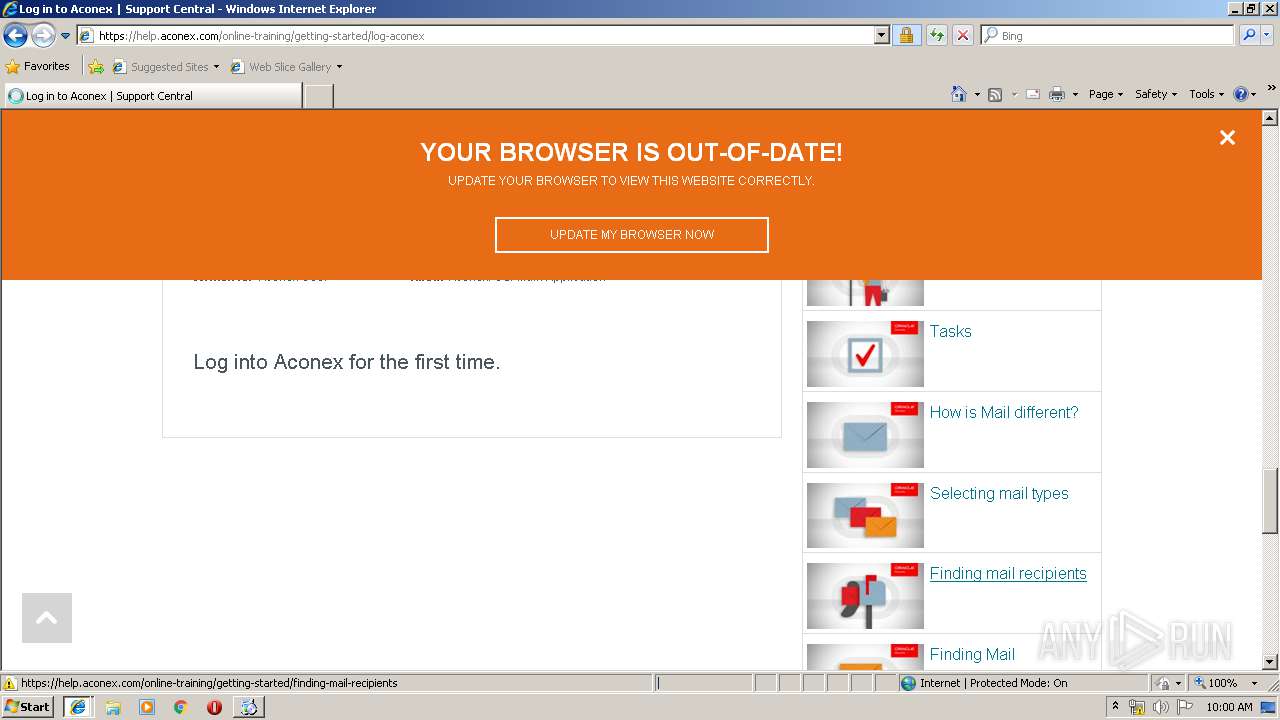Viewport: 1280px width, 720px height.
Task: Open the Help question mark menu
Action: (x=1245, y=94)
